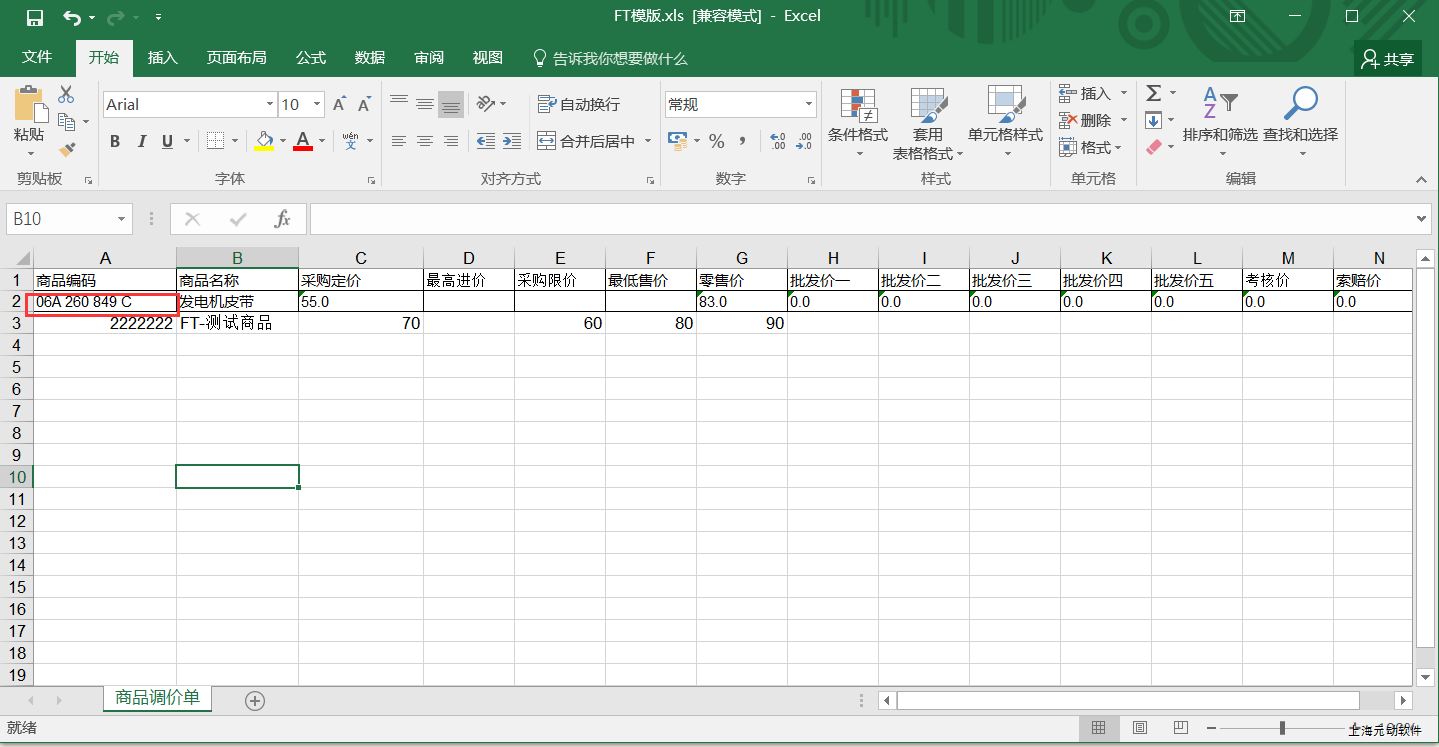
Task: Open the font size dropdown
Action: pyautogui.click(x=318, y=105)
